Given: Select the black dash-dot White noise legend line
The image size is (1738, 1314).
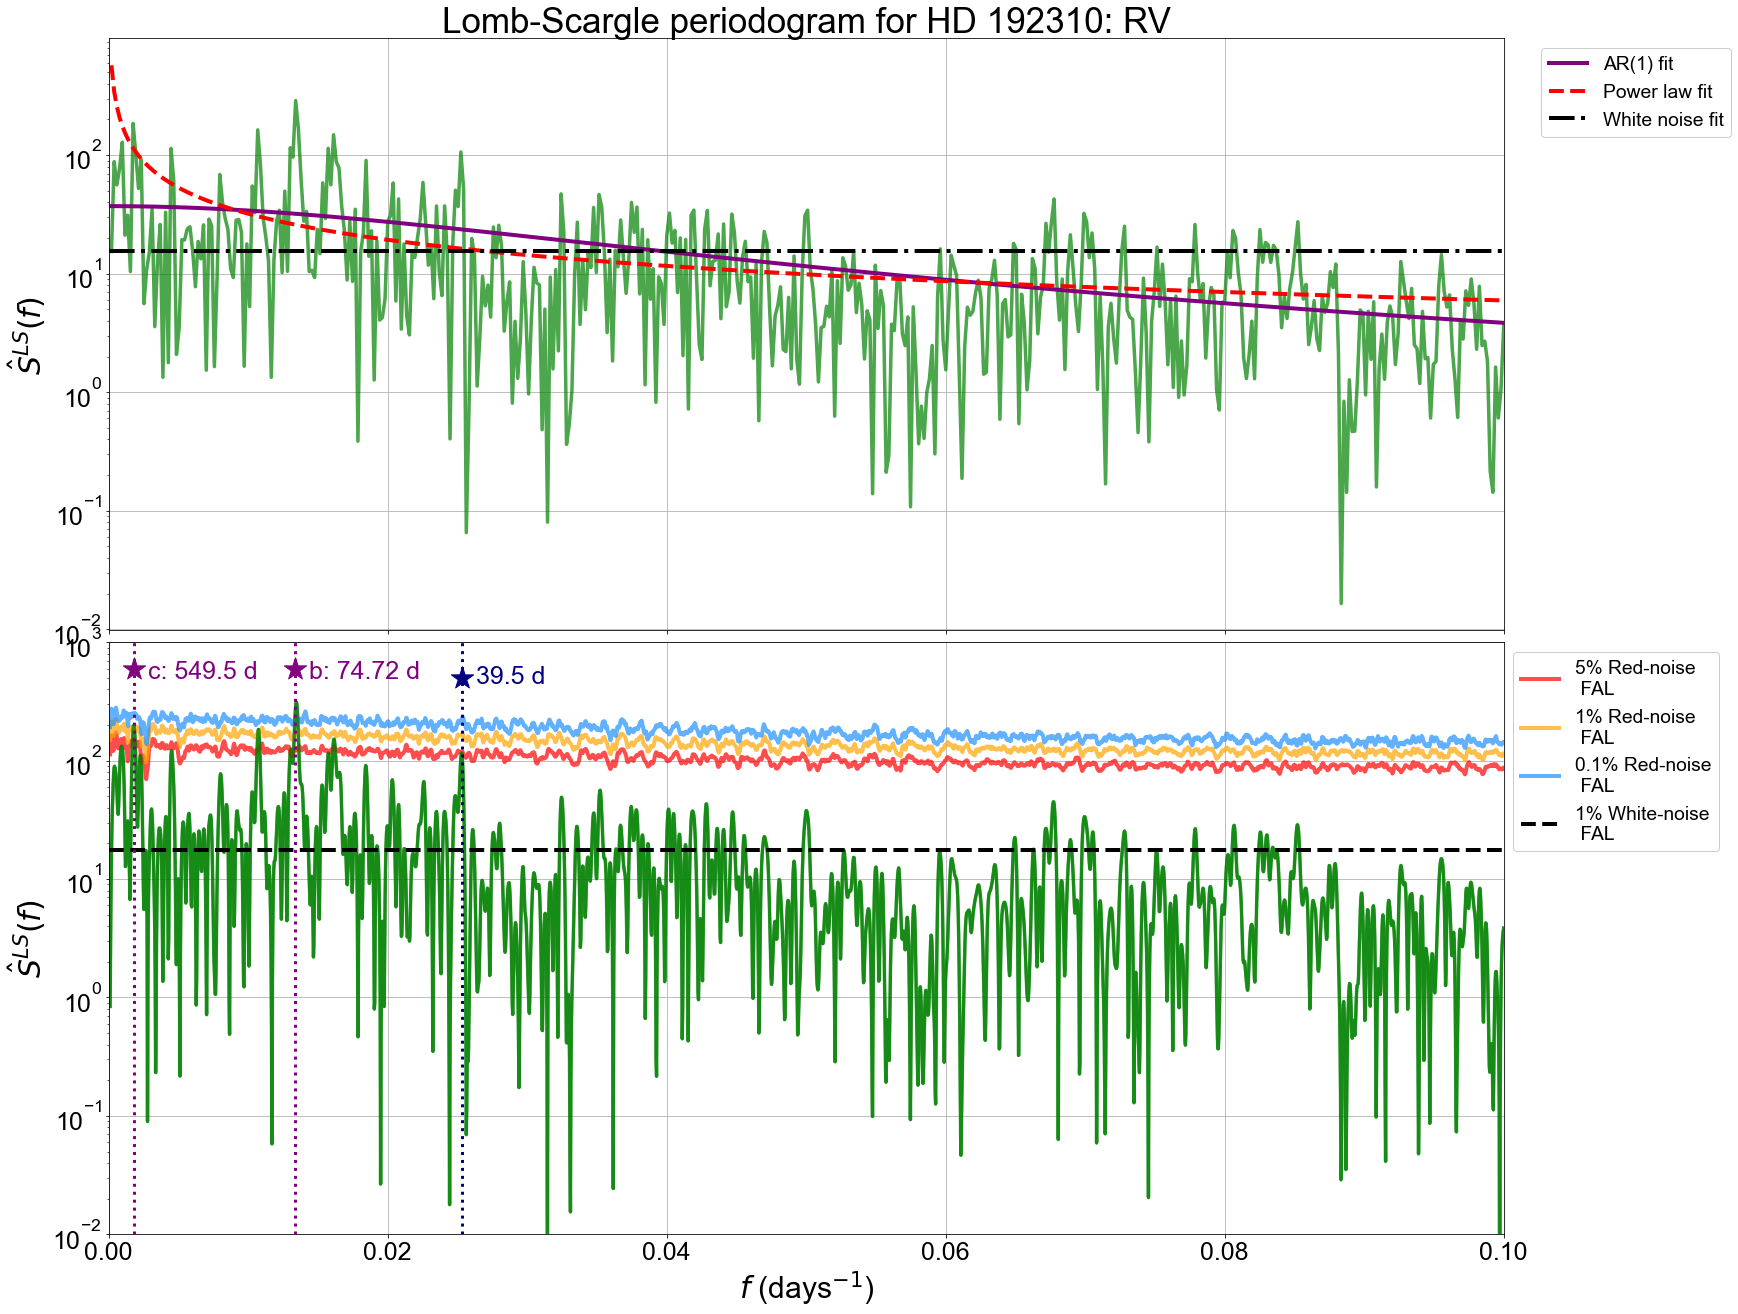Looking at the screenshot, I should (1568, 120).
